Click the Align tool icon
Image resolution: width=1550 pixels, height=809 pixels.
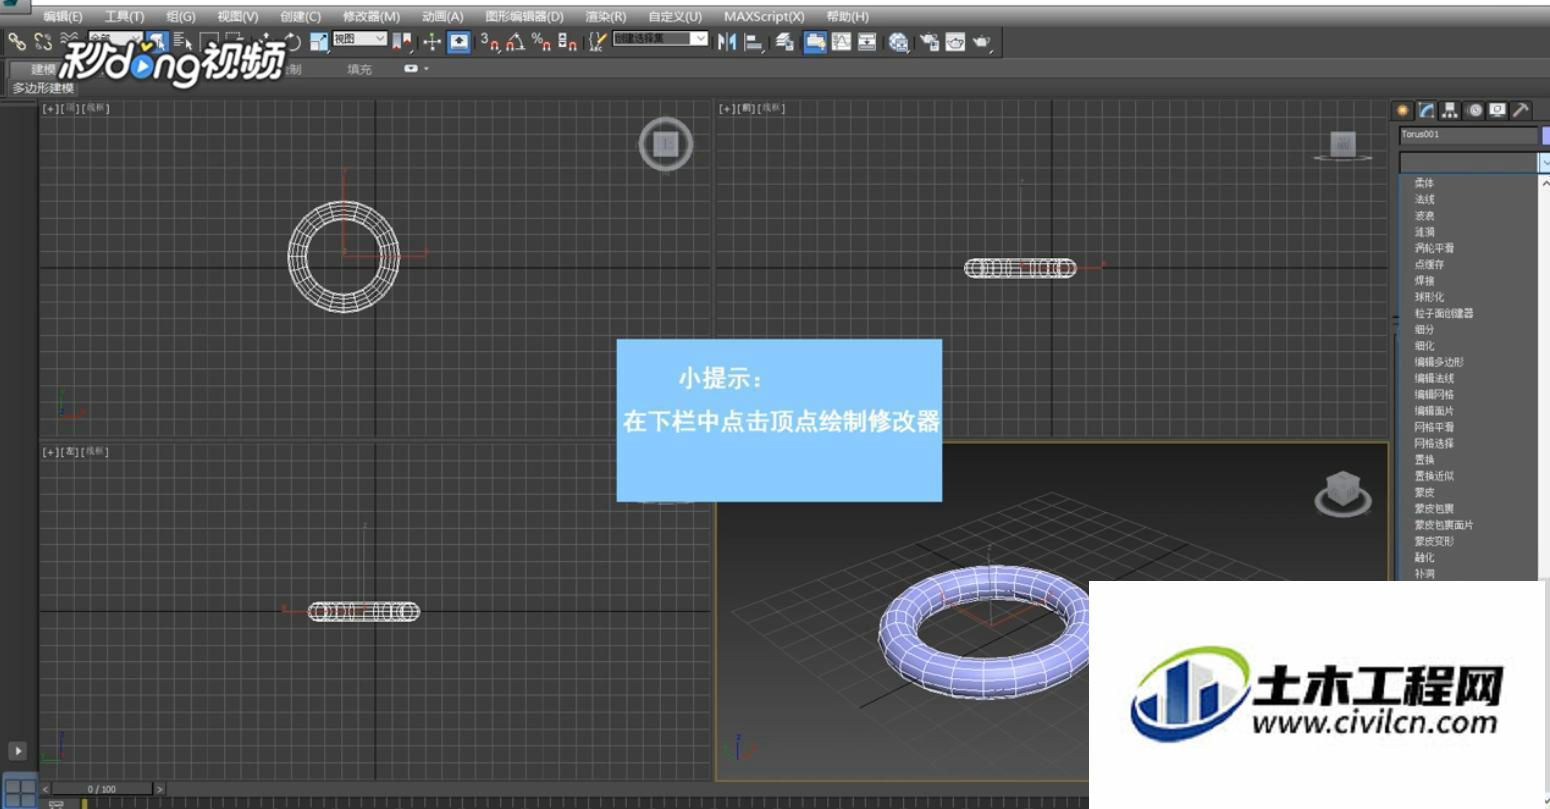754,41
